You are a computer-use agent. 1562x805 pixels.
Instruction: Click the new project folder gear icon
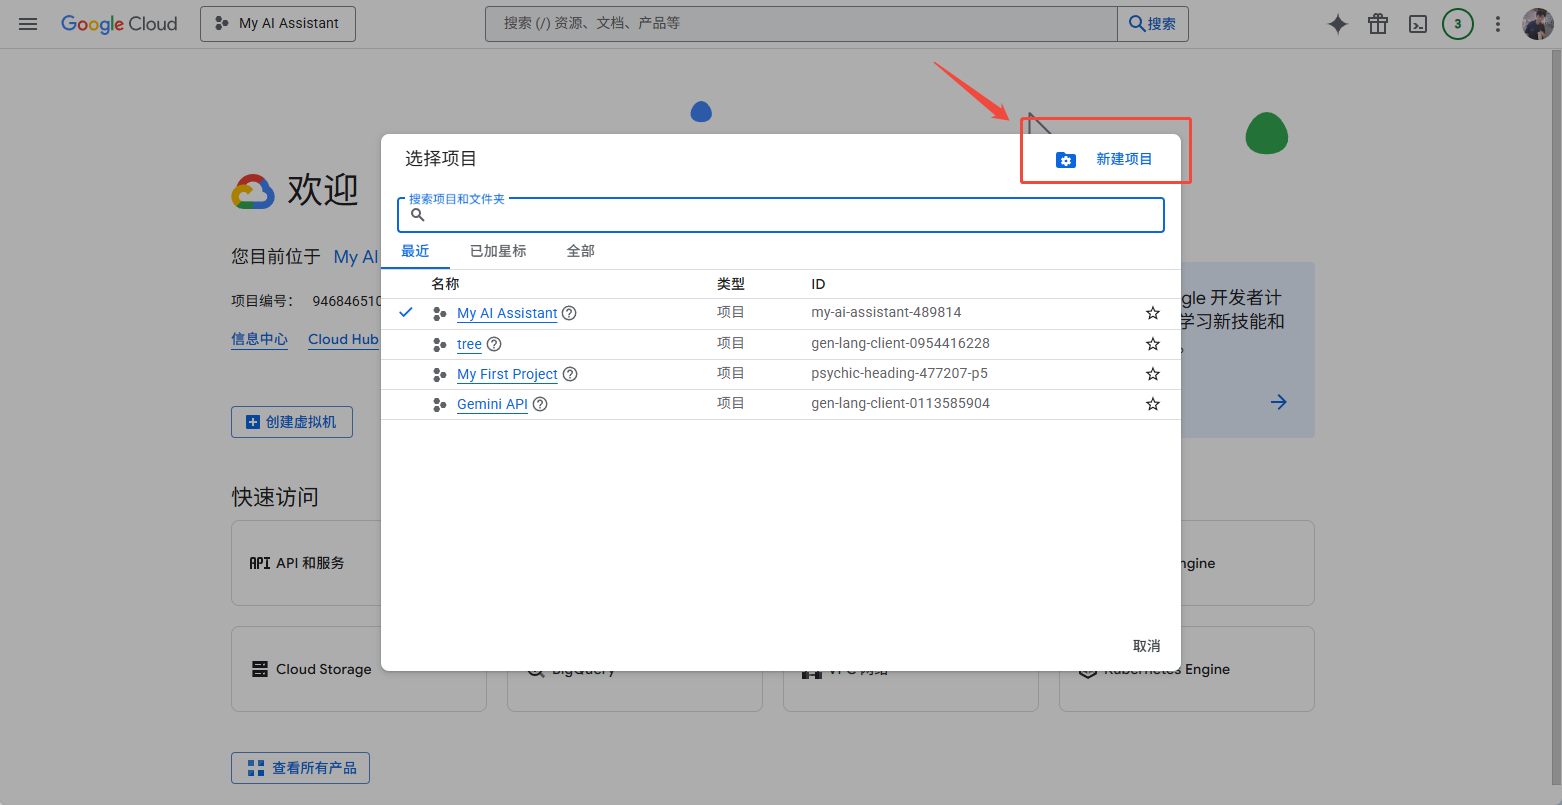(1066, 160)
